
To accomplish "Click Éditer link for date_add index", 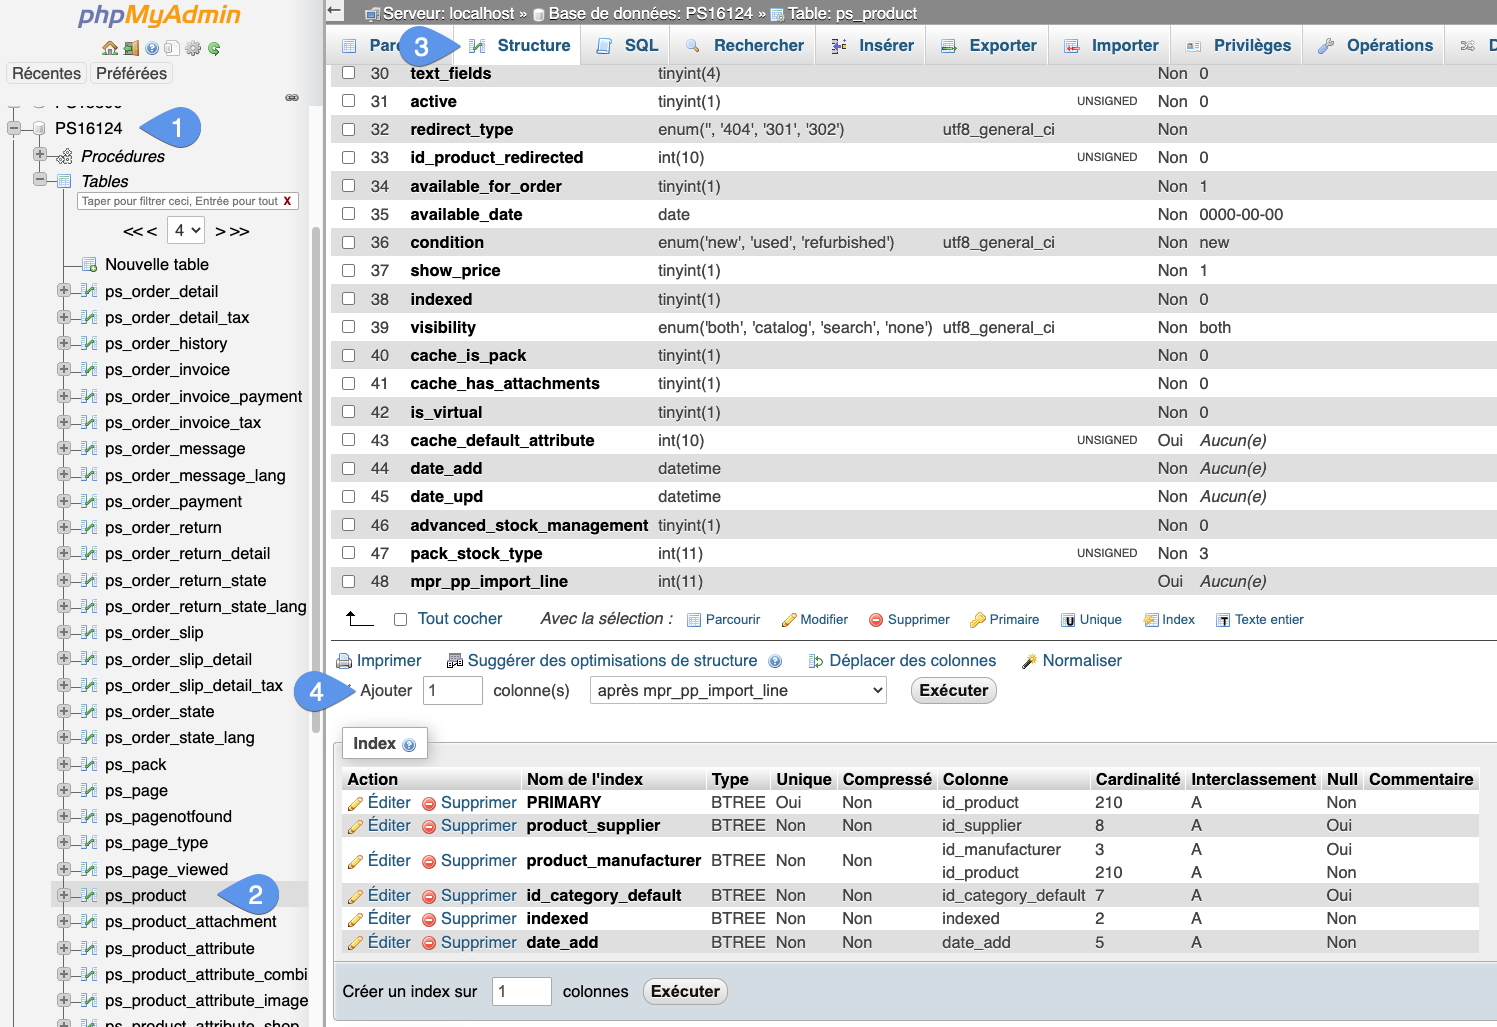I will click(389, 943).
